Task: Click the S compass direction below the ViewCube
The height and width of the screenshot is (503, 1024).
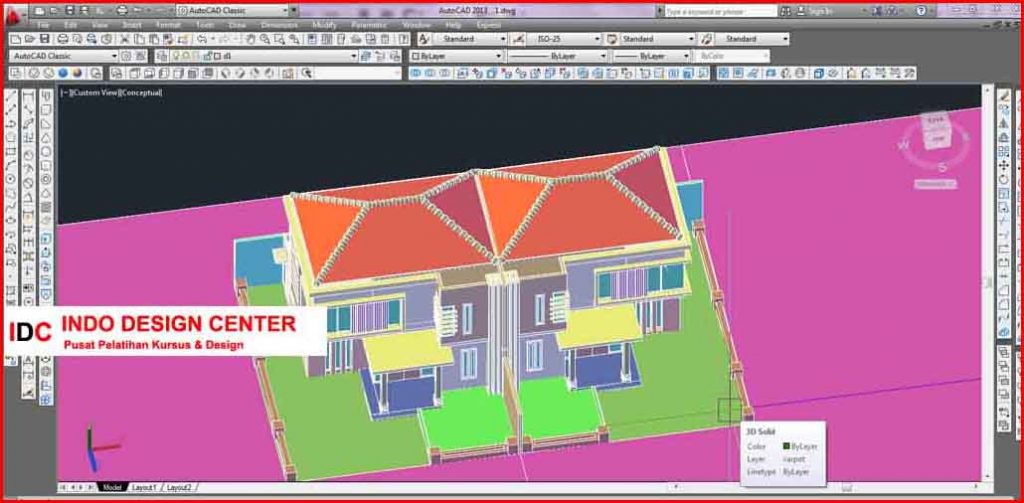Action: pyautogui.click(x=942, y=167)
